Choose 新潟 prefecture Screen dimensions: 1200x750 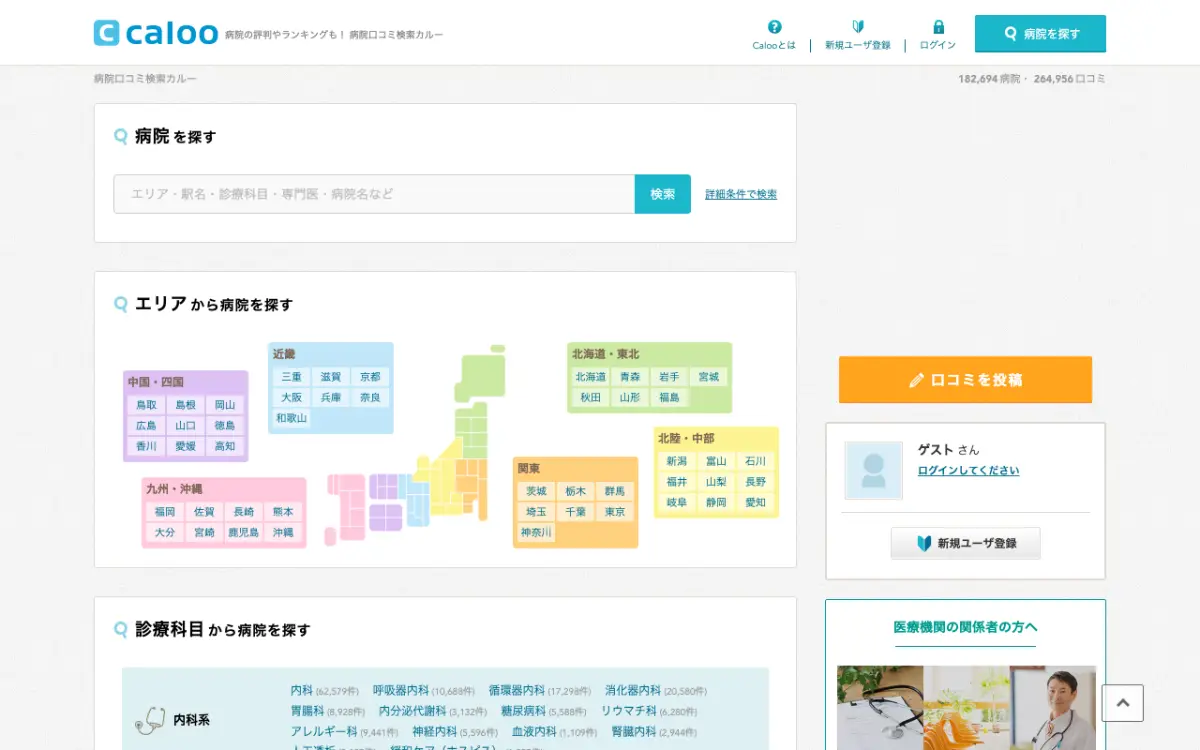pos(677,461)
